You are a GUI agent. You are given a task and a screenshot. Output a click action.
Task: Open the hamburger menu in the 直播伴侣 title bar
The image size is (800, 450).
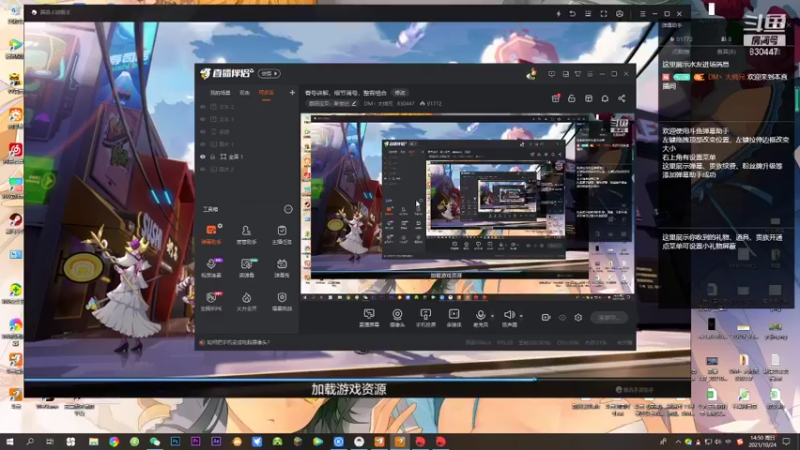590,74
